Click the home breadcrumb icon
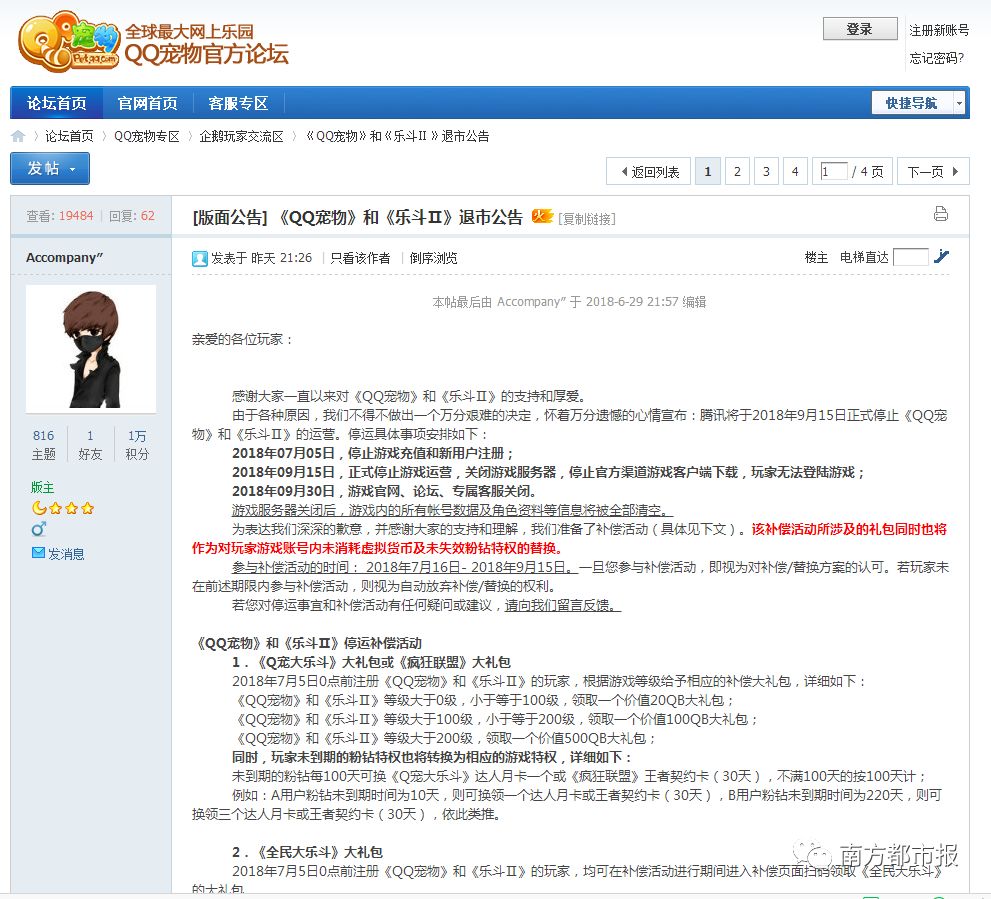991x899 pixels. coord(17,135)
